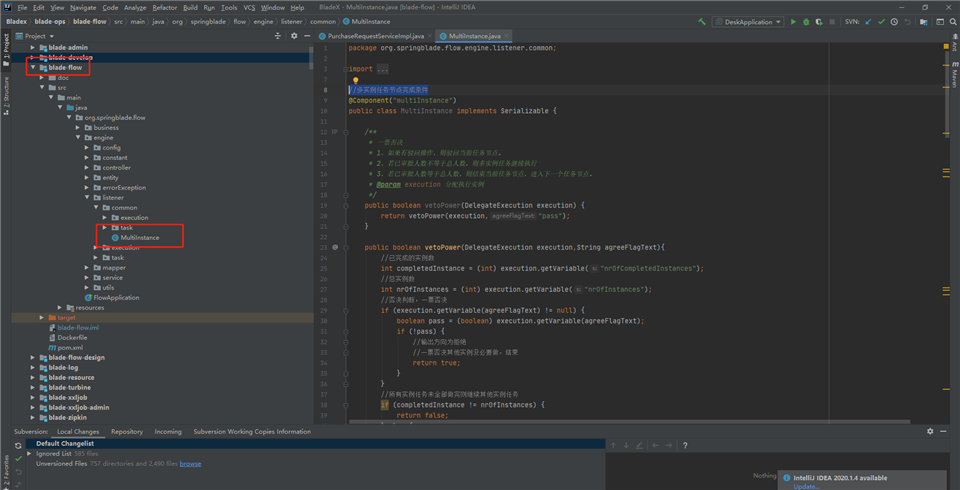This screenshot has width=960, height=490.
Task: Open Subversion Working Copies Information tab
Action: pyautogui.click(x=252, y=431)
